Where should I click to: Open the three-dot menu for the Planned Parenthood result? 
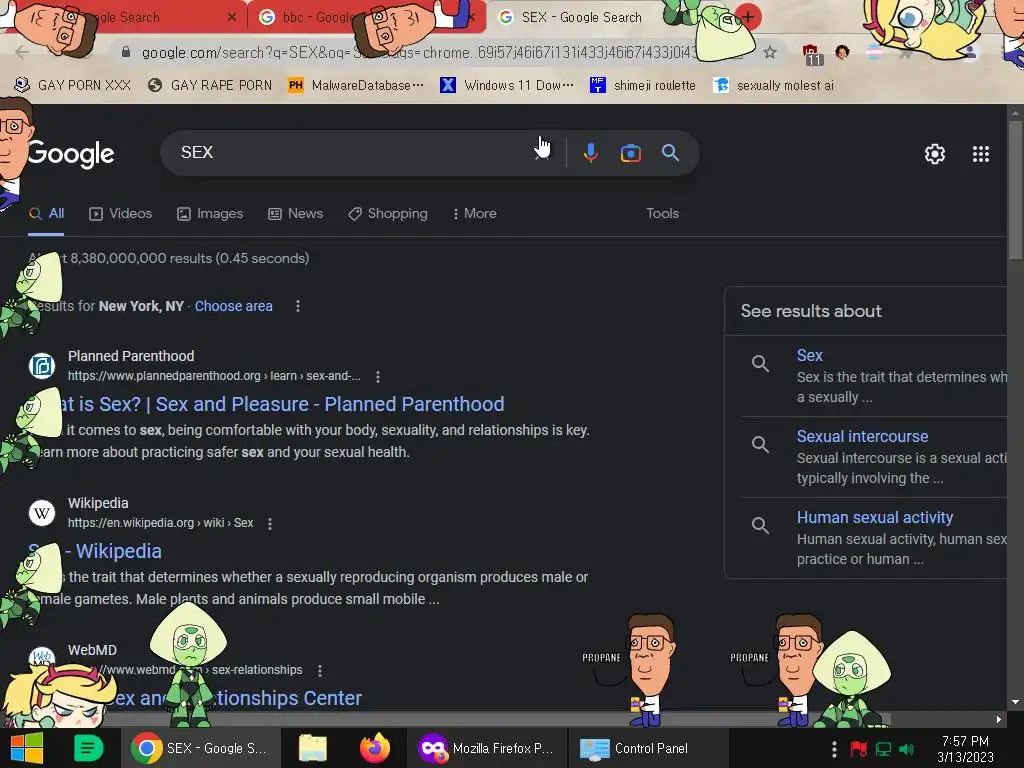point(377,376)
